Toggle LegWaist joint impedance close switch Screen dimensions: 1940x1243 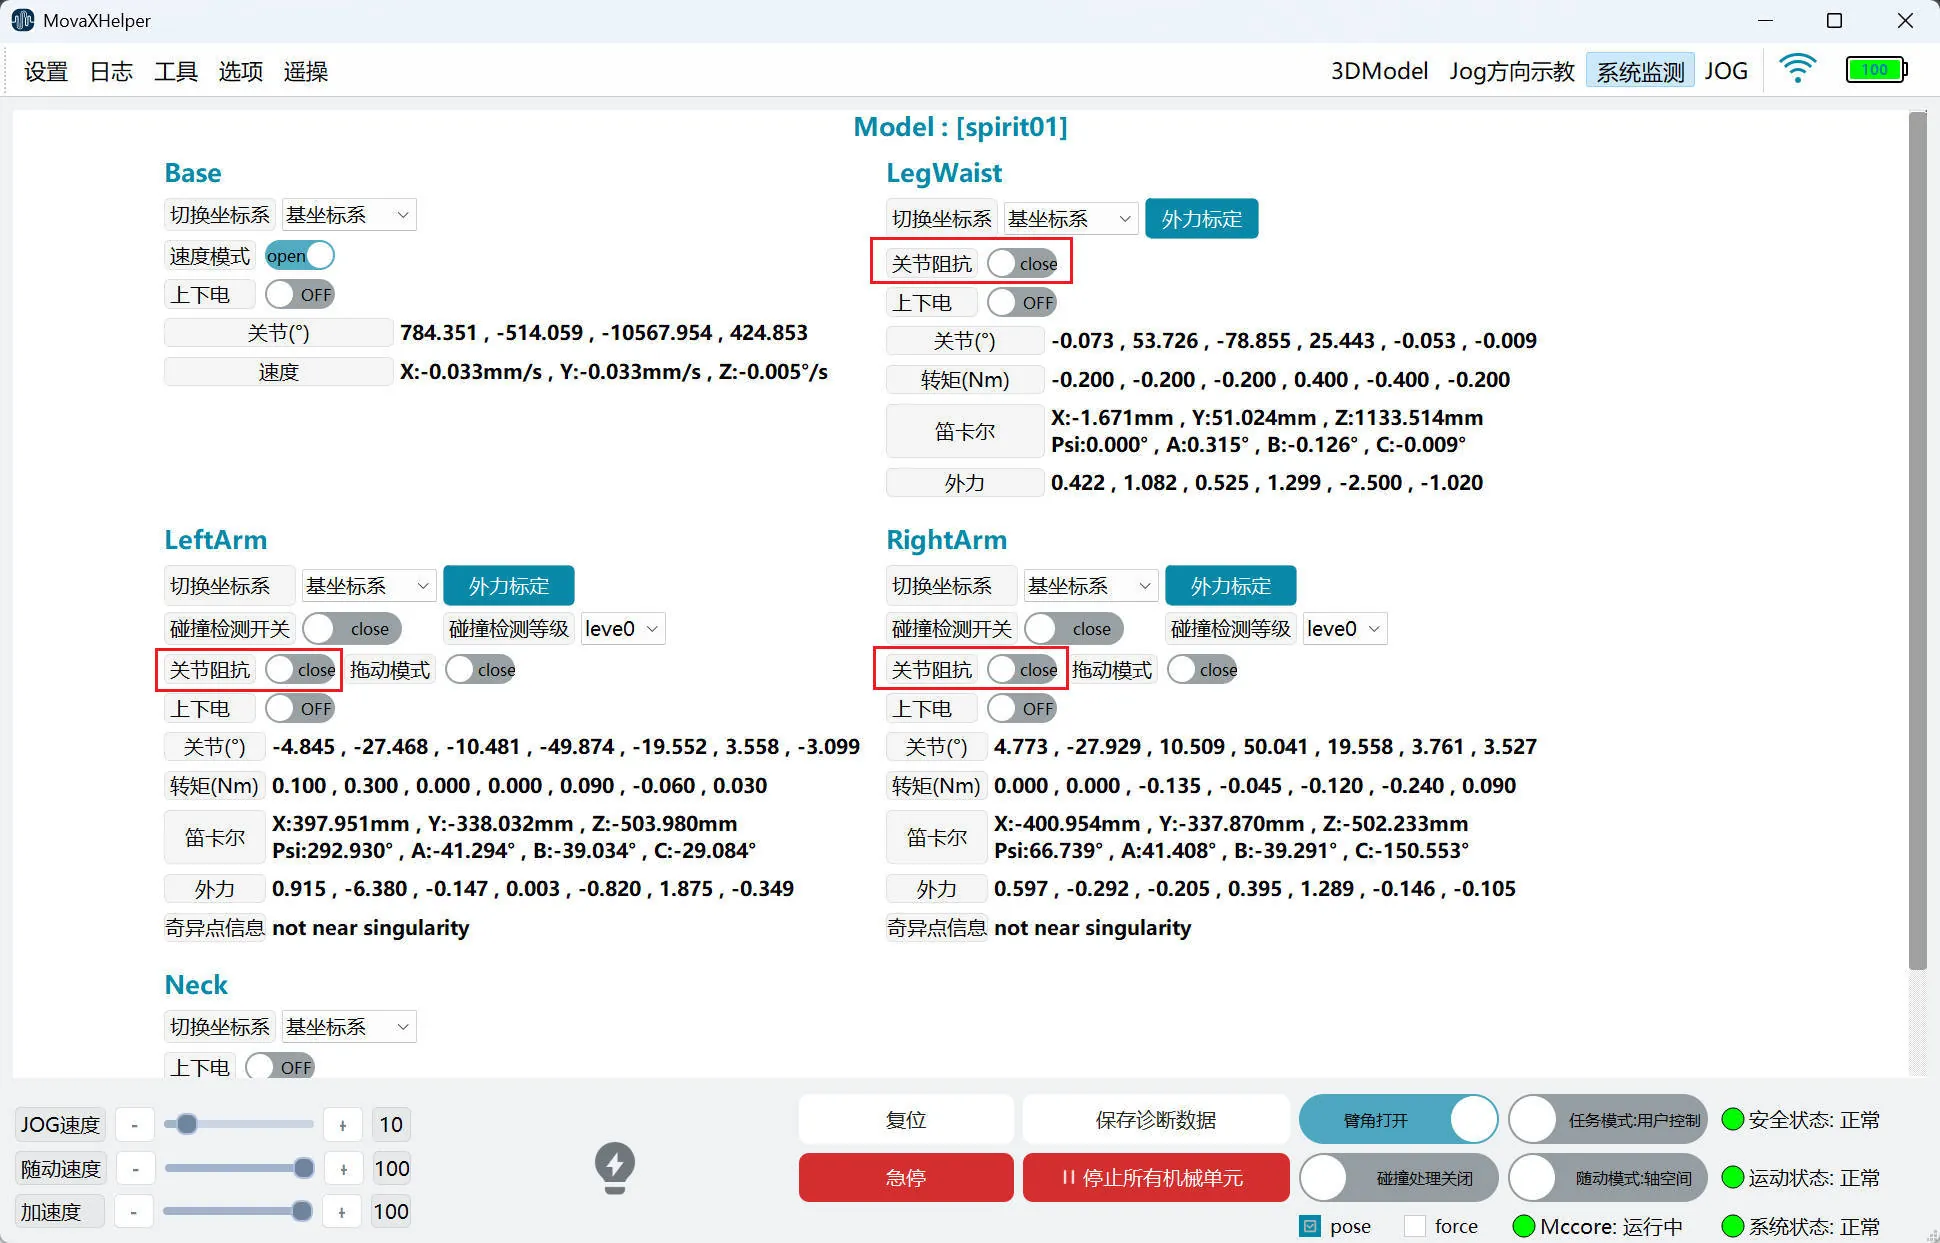[x=1022, y=264]
